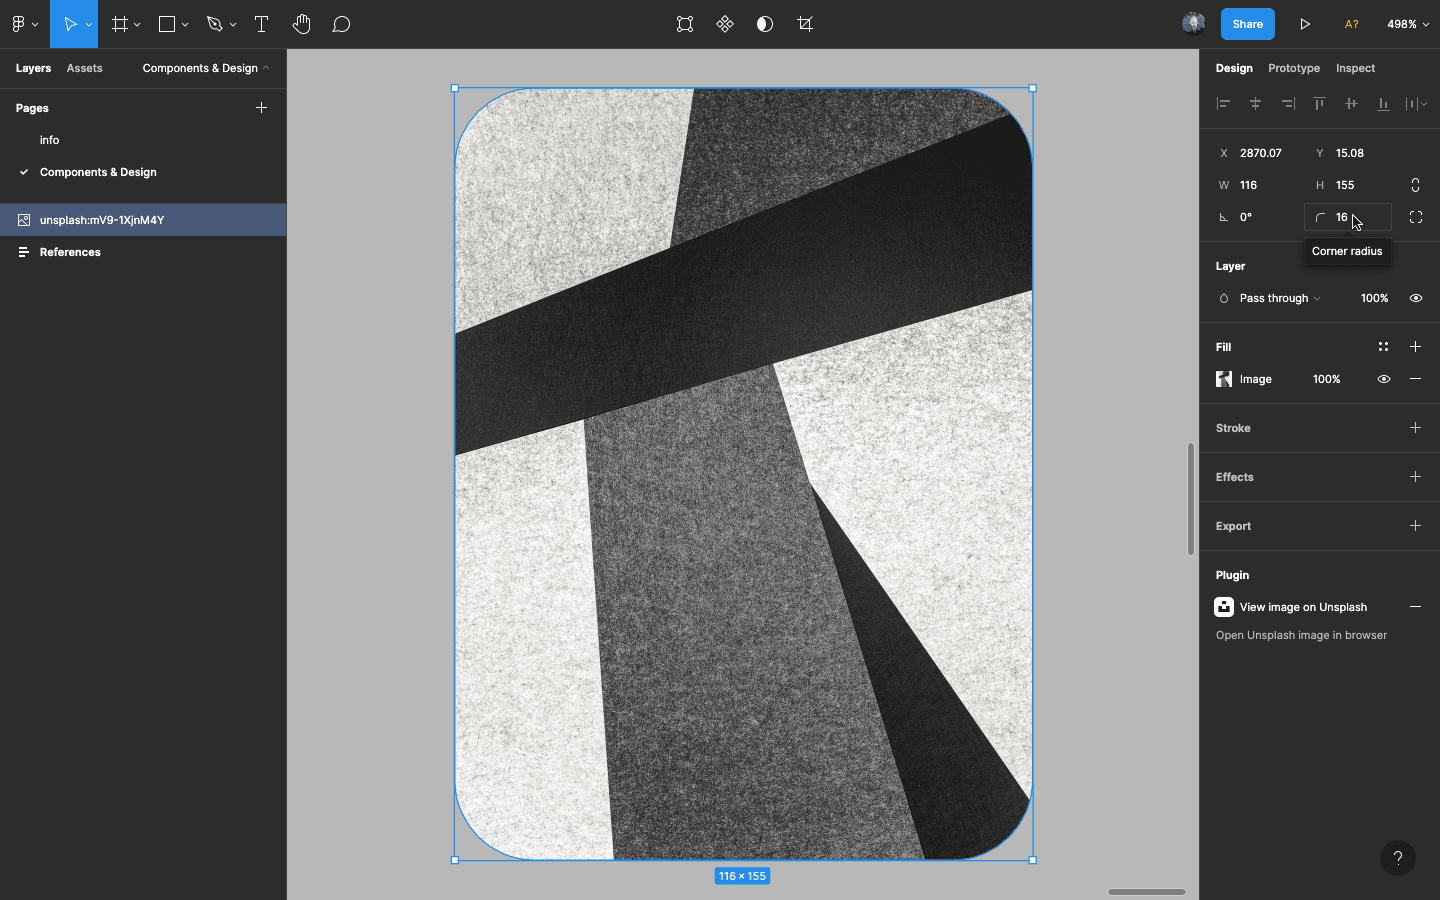
Task: Click the Crop image icon
Action: click(x=805, y=24)
